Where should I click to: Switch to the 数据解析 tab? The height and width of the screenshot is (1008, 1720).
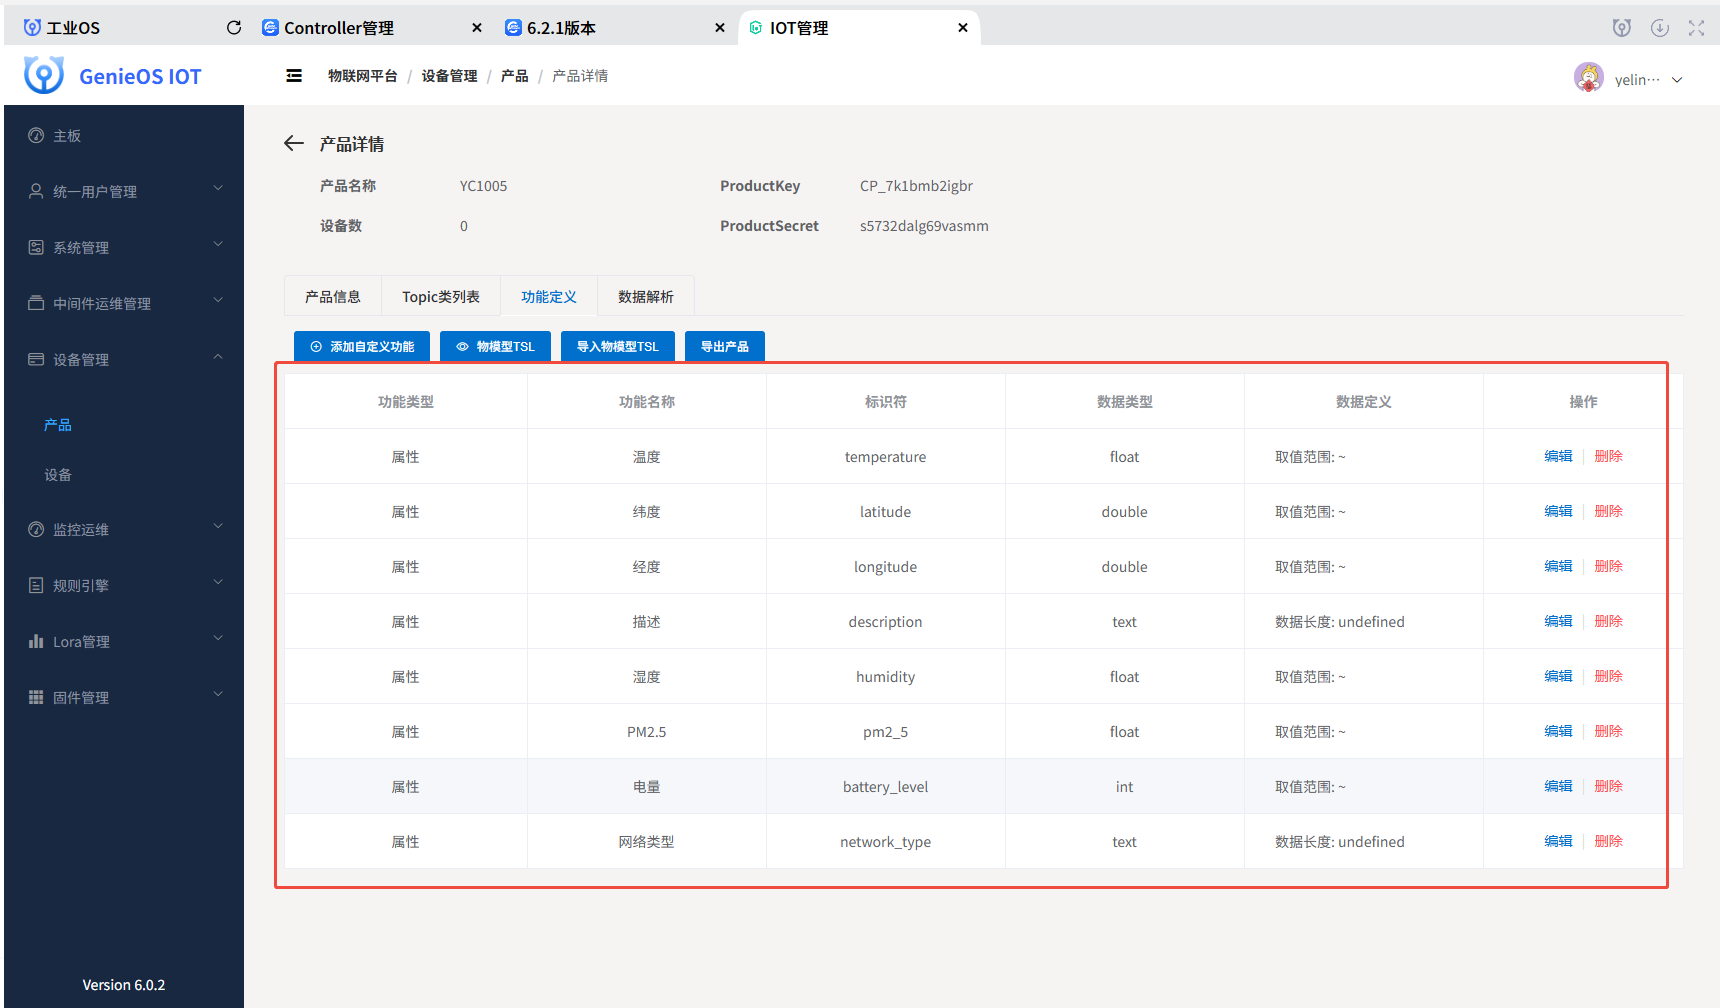click(x=645, y=297)
